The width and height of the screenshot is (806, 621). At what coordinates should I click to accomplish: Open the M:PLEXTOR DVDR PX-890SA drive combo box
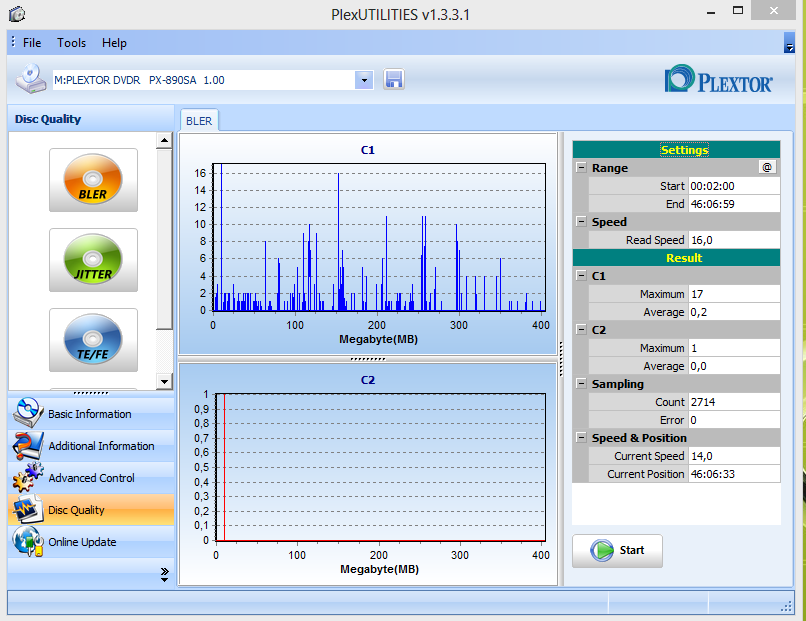213,80
